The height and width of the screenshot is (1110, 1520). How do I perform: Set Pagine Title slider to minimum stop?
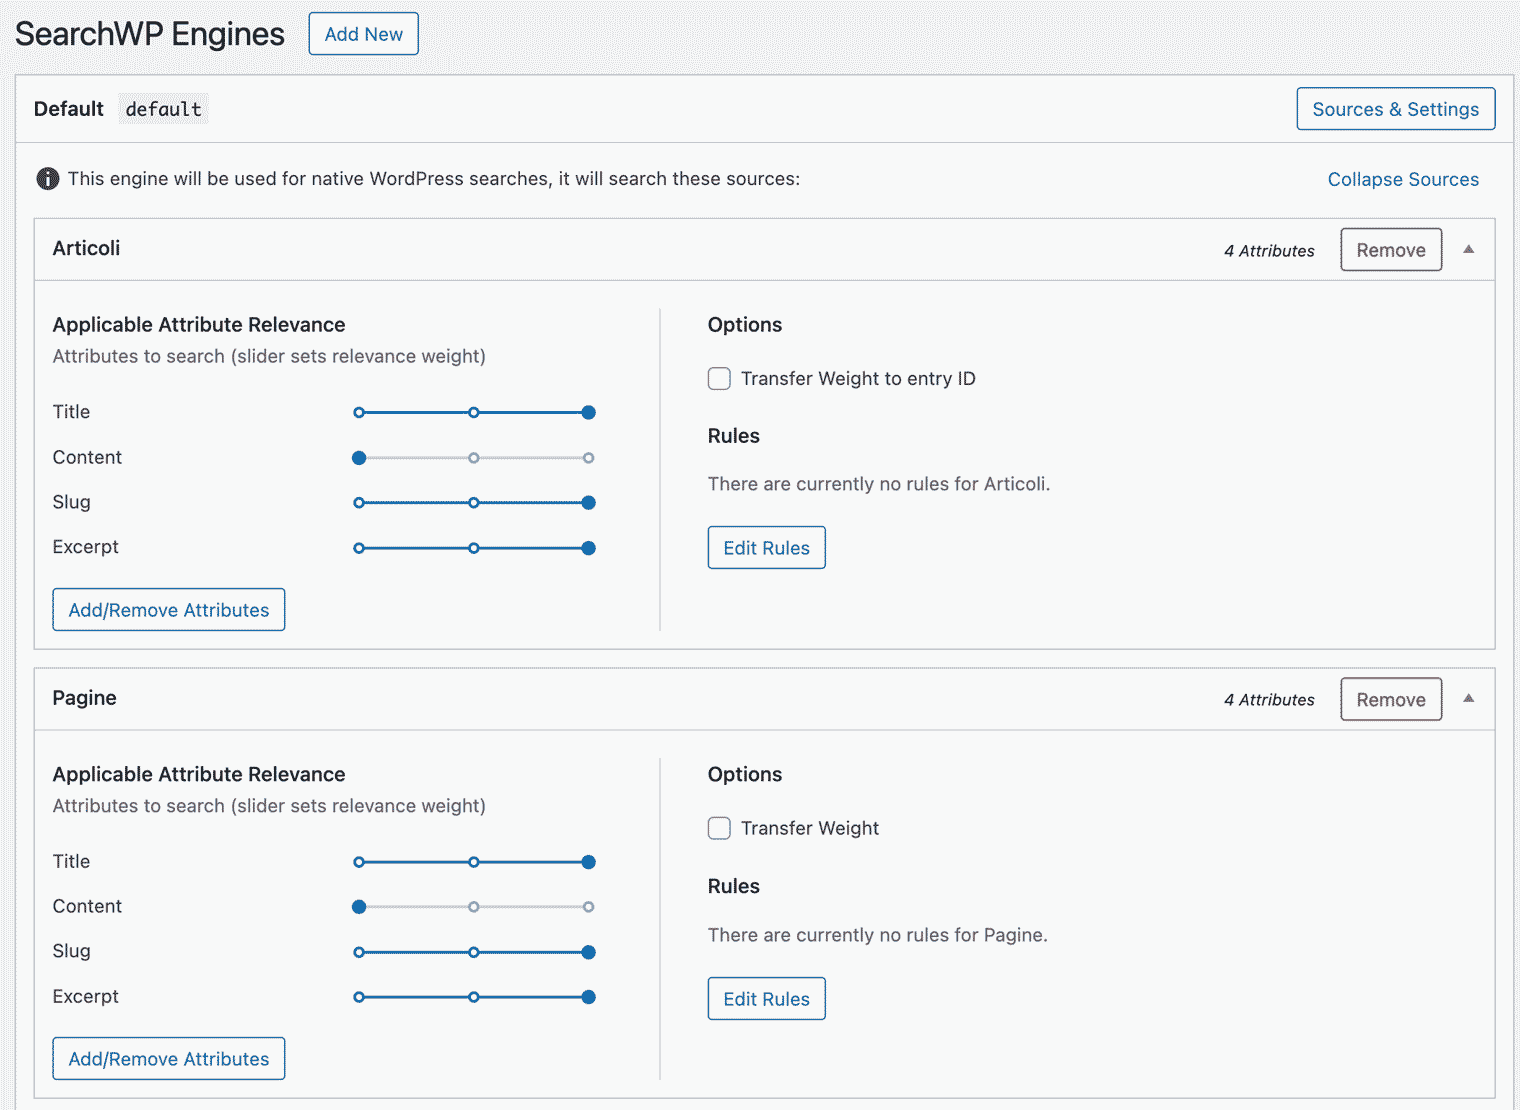(x=359, y=862)
